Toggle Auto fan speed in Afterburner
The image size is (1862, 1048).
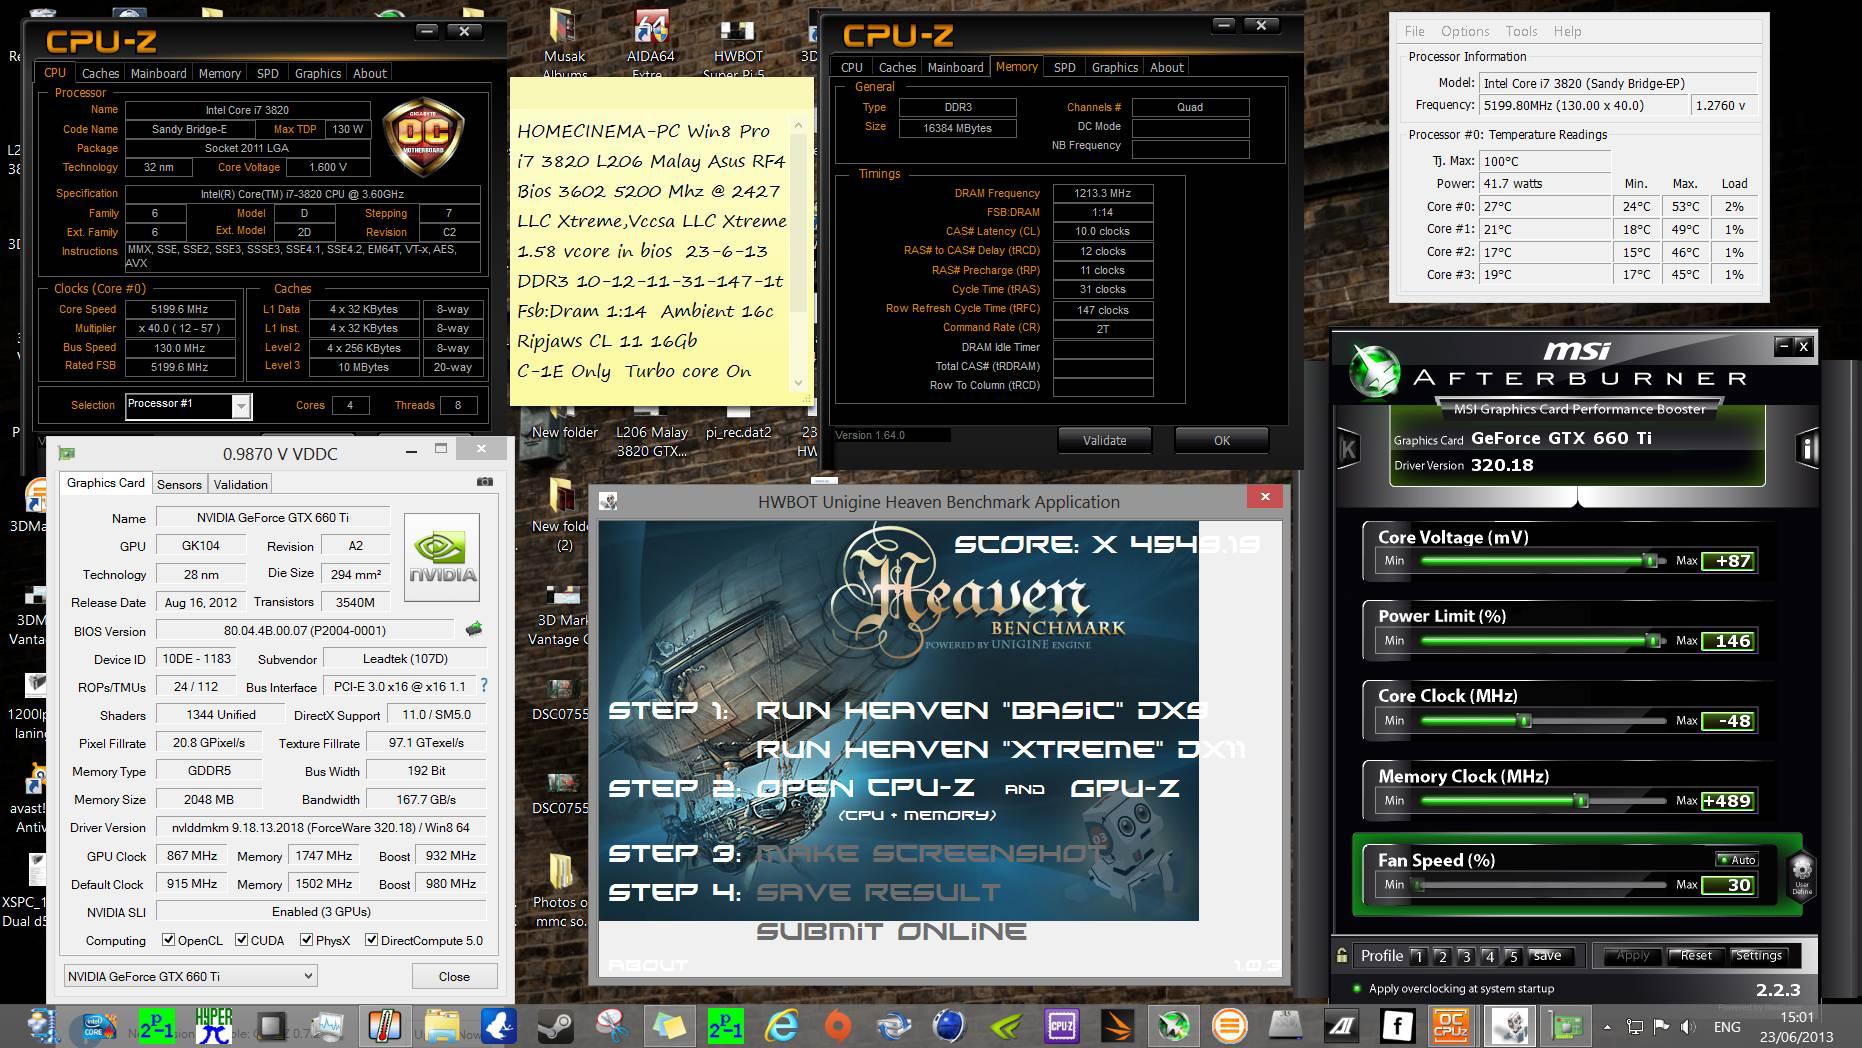[x=1737, y=859]
